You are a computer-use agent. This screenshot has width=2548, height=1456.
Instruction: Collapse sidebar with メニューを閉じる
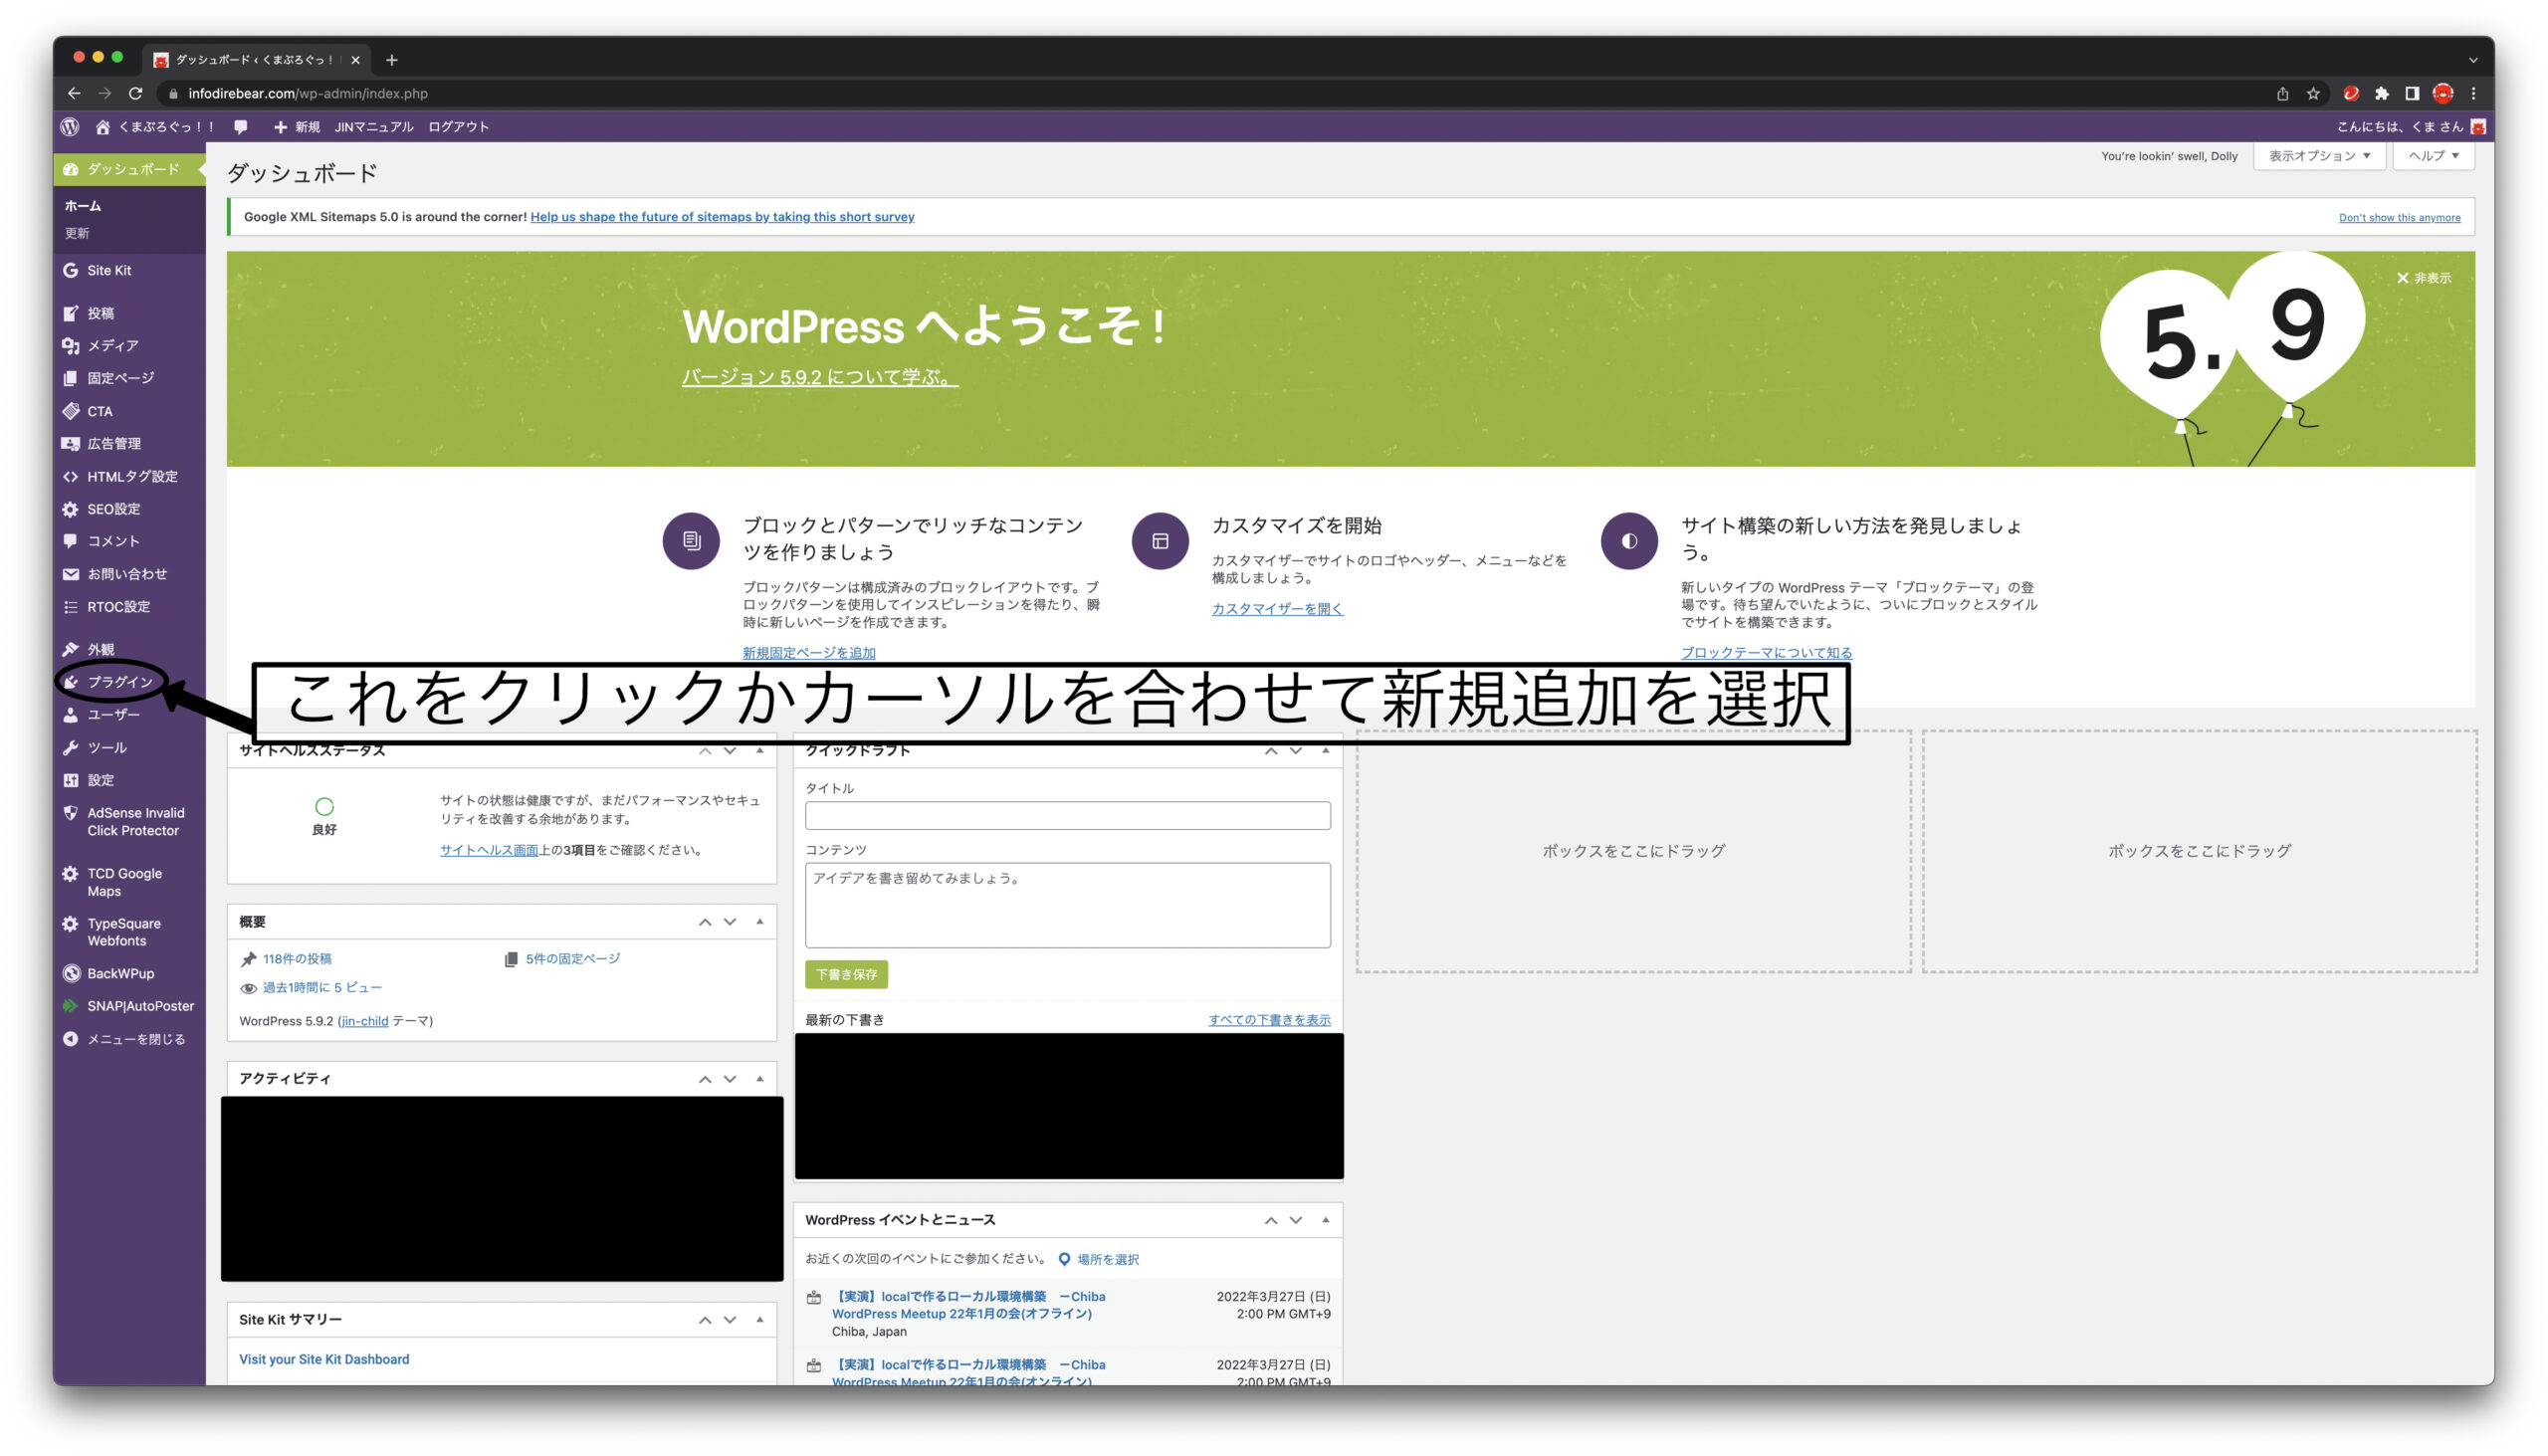click(x=135, y=1039)
